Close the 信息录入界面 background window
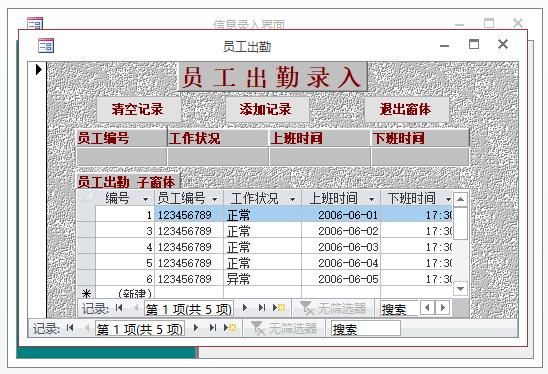Screen dimensions: 548x374 pyautogui.click(x=518, y=23)
